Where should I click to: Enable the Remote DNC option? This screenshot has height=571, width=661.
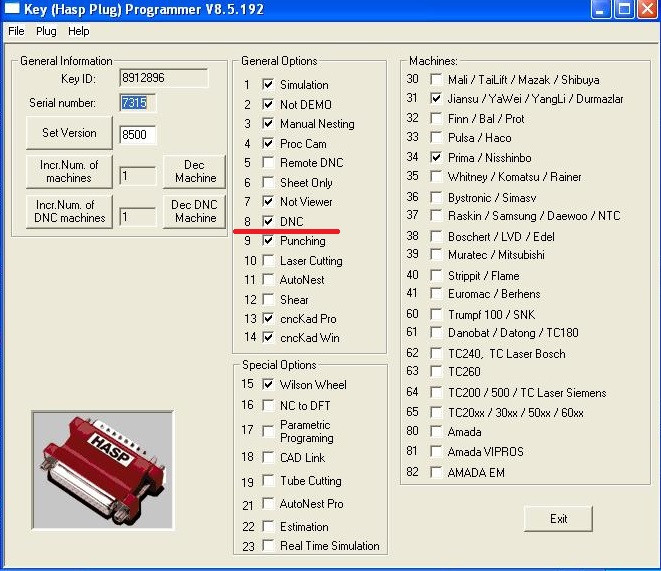[x=268, y=162]
